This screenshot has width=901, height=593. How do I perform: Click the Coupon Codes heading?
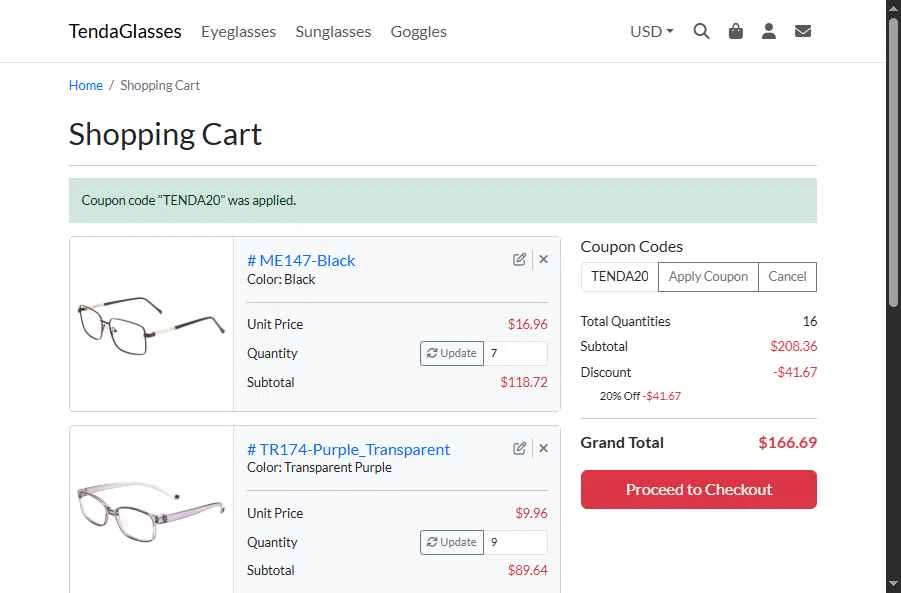632,247
